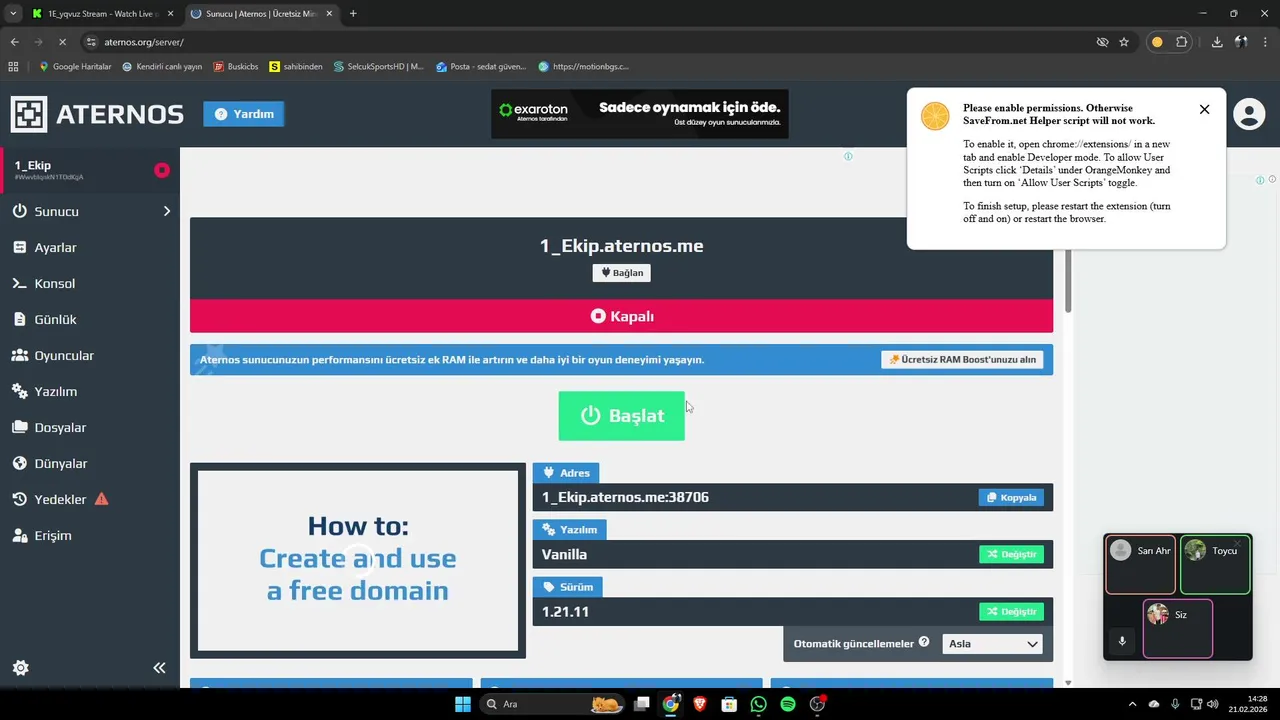1280x720 pixels.
Task: Open the SelcukSportsHD bookmark
Action: tap(379, 67)
